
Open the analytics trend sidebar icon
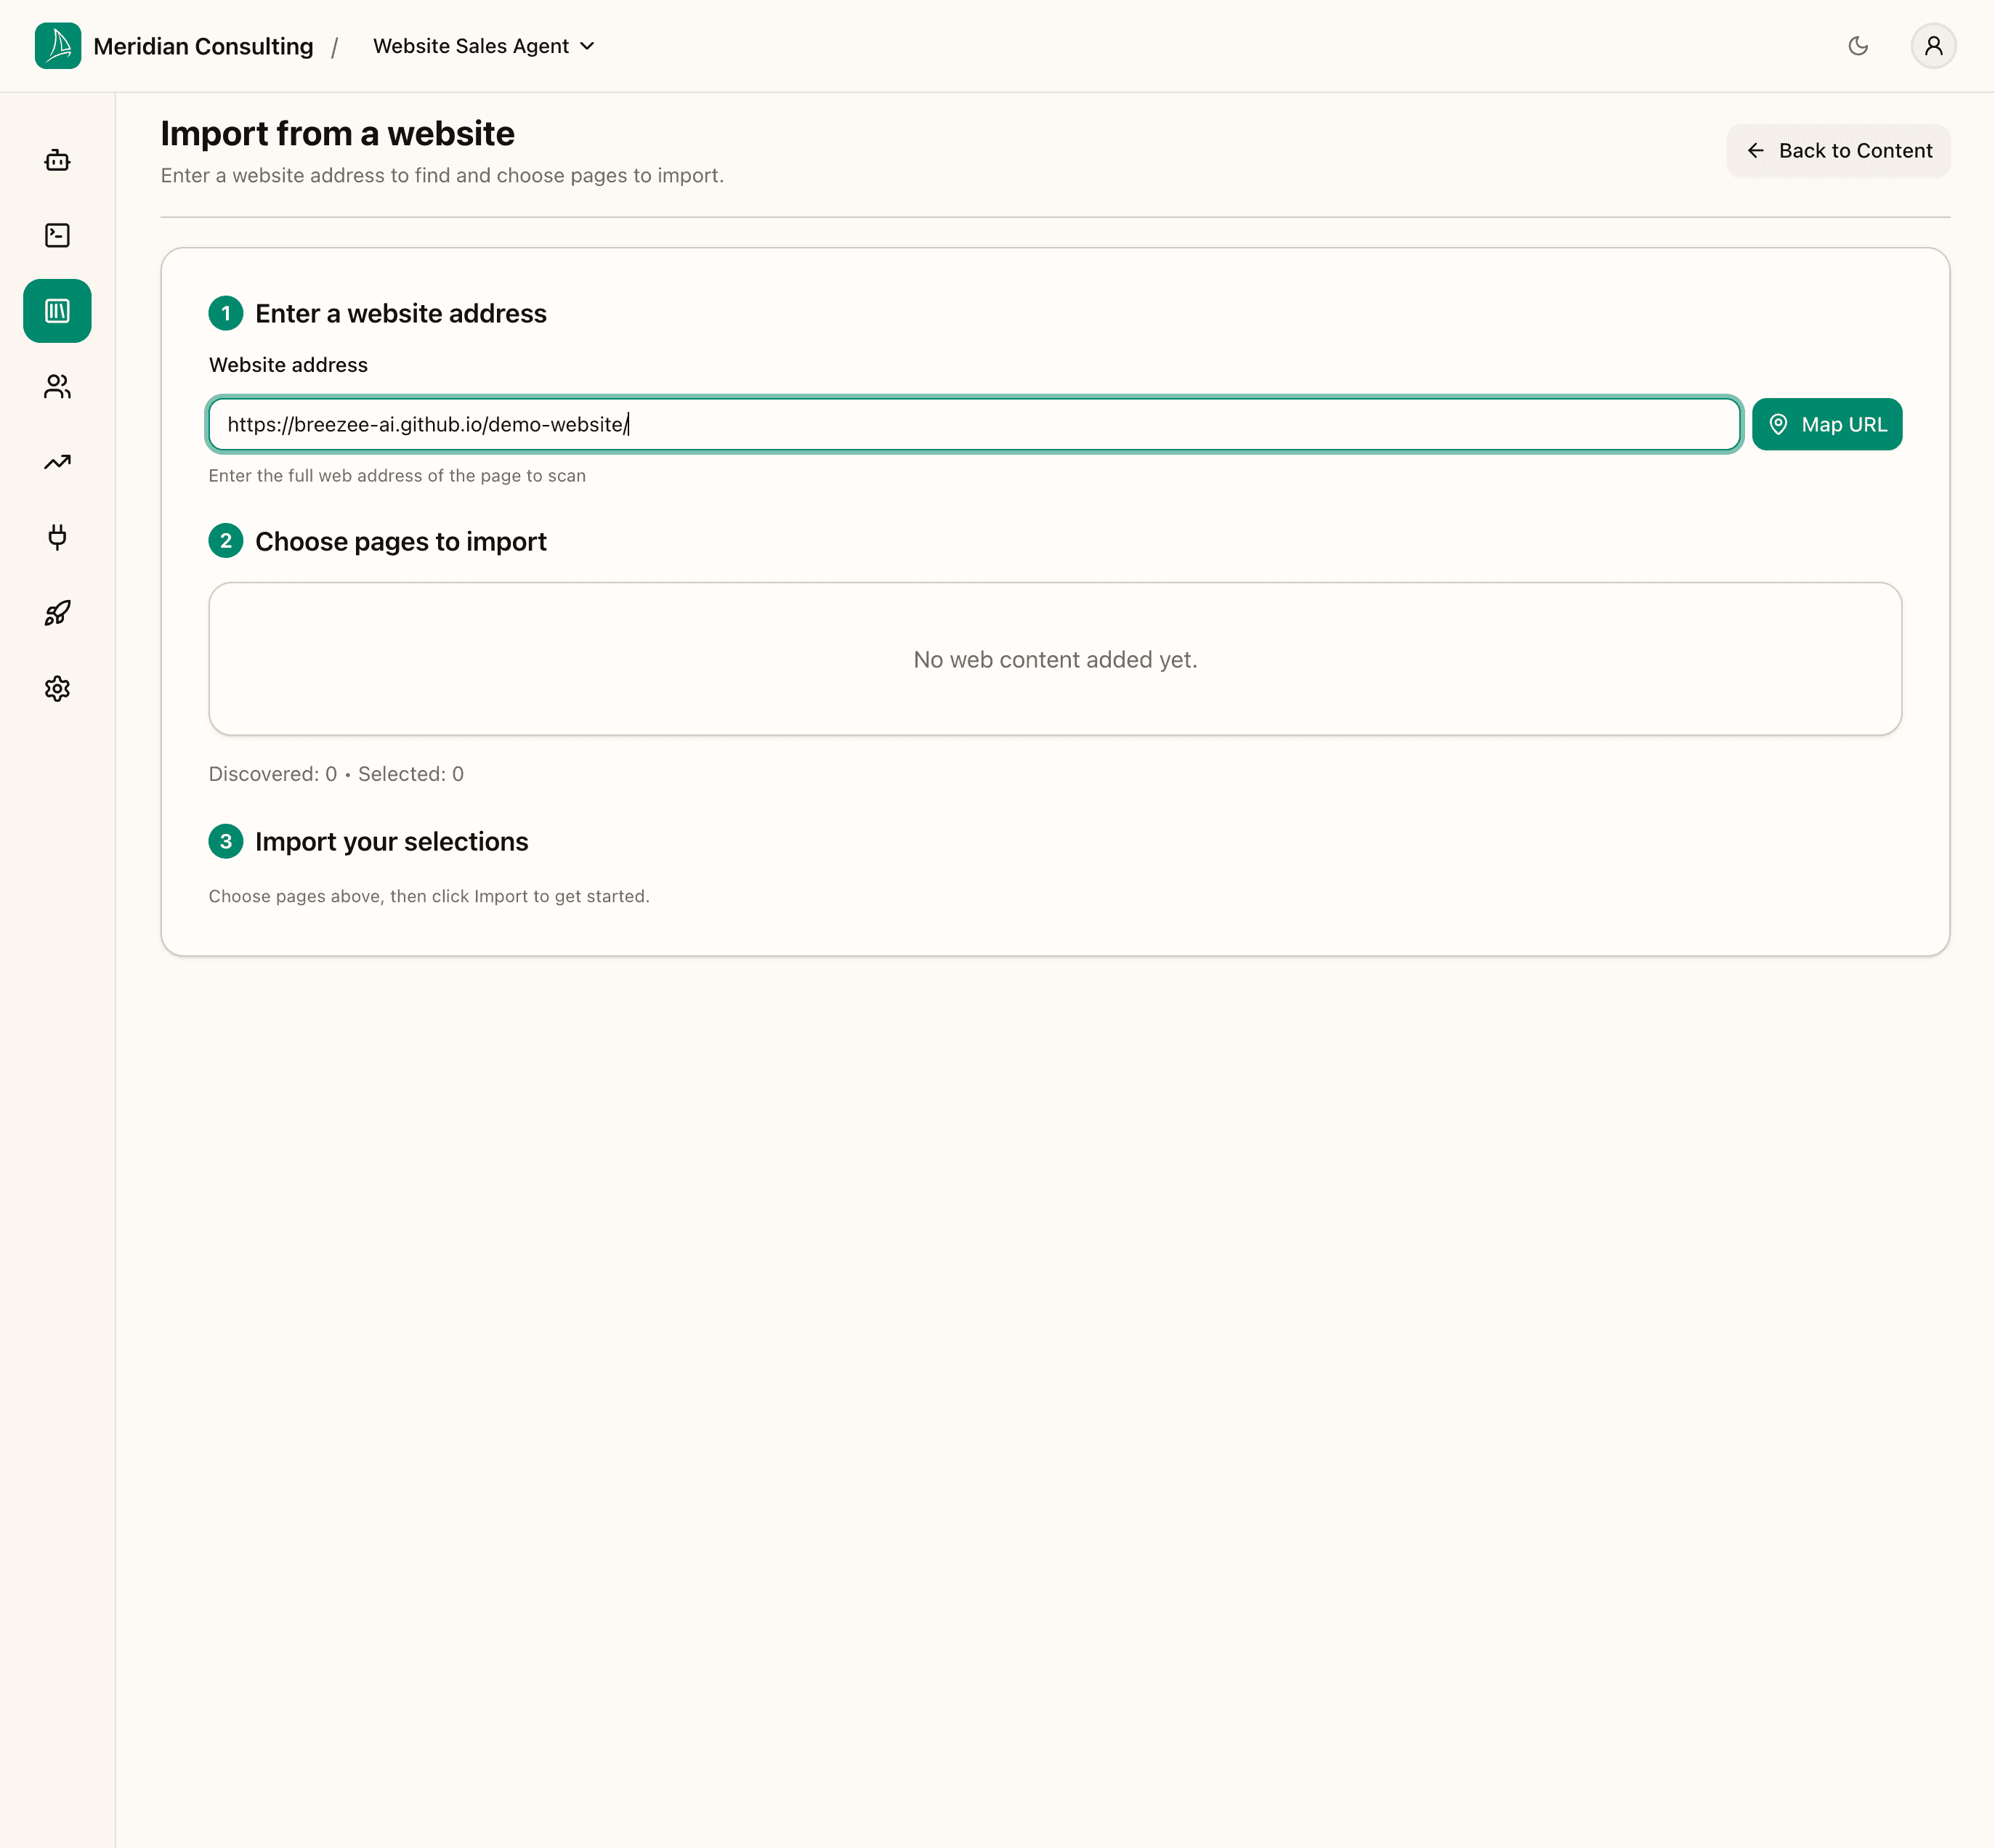57,462
